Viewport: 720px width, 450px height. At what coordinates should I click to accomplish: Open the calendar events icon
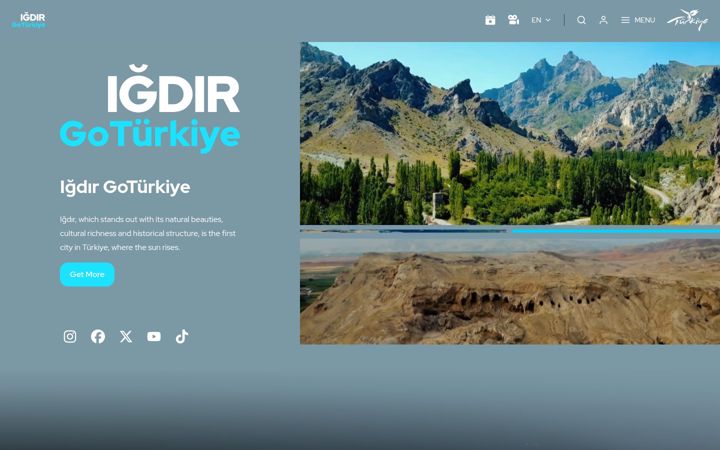(490, 20)
